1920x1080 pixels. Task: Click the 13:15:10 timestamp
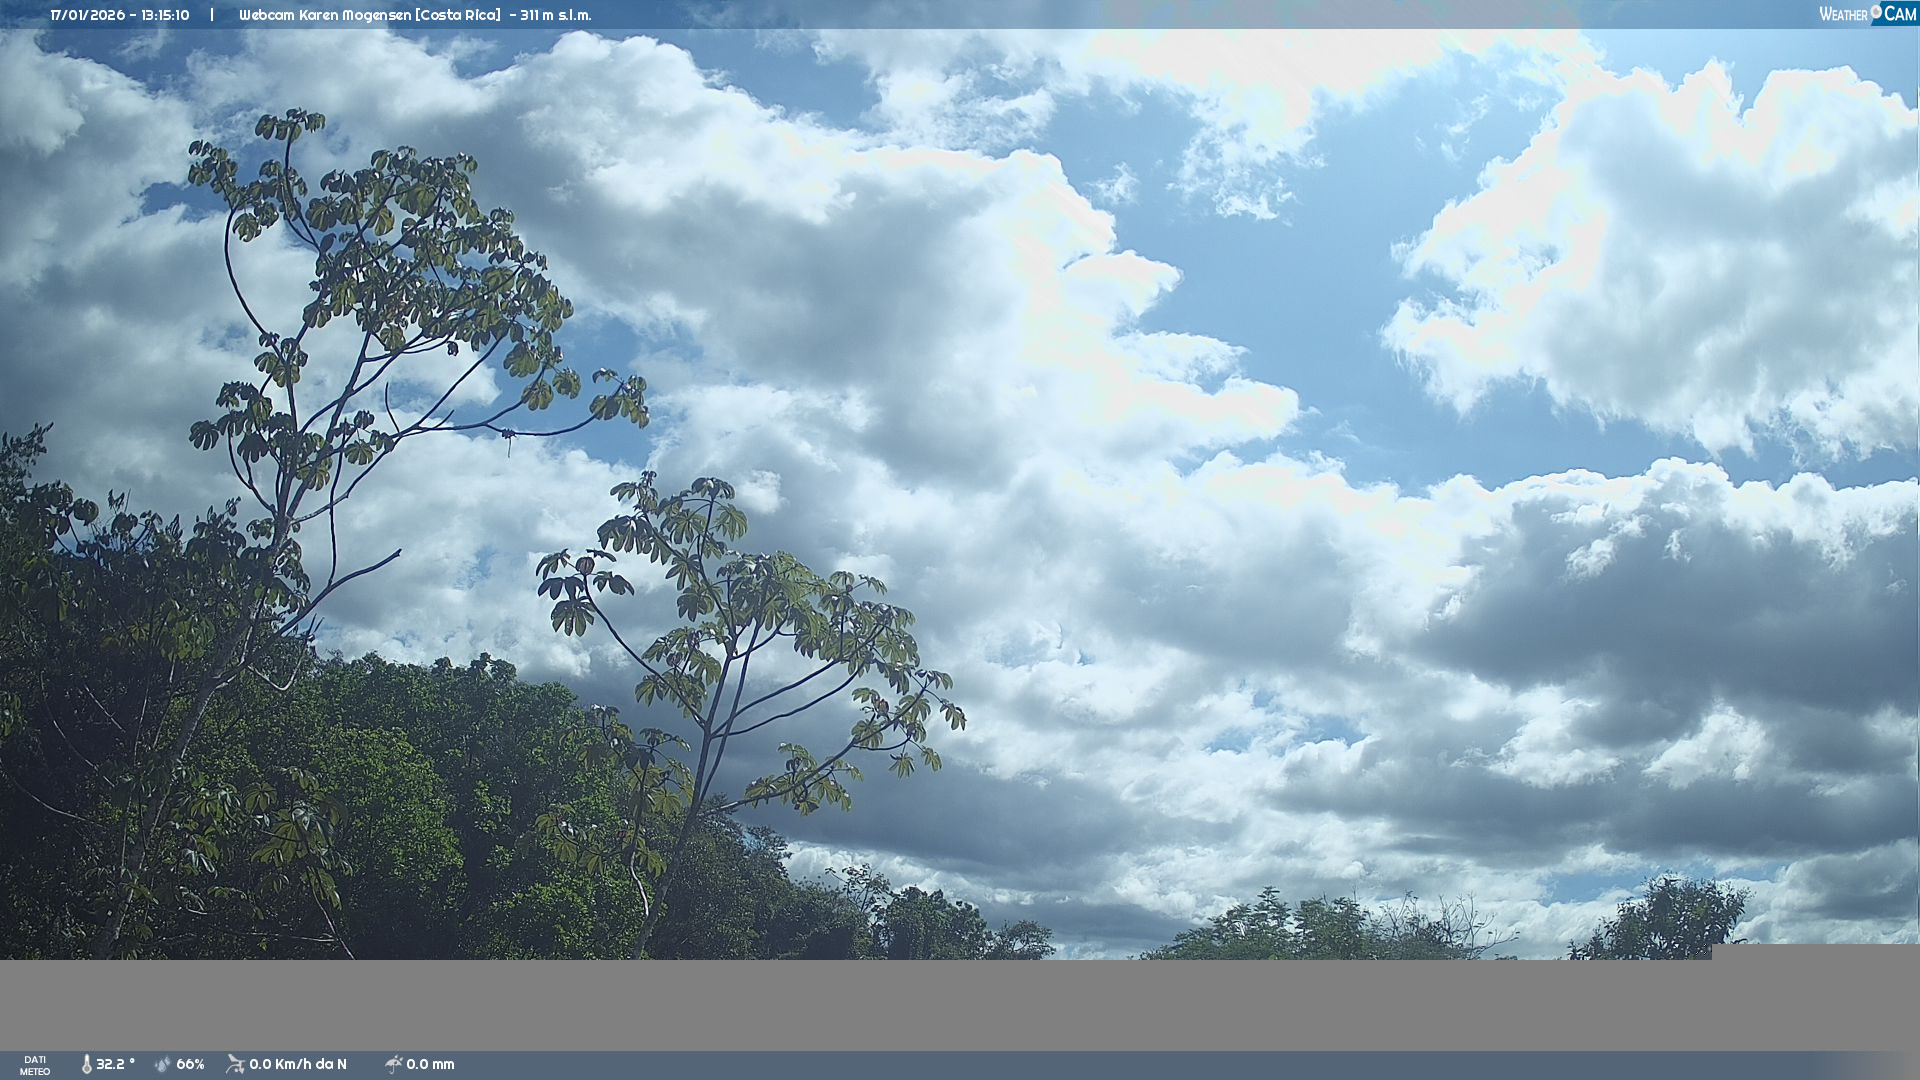(x=165, y=15)
